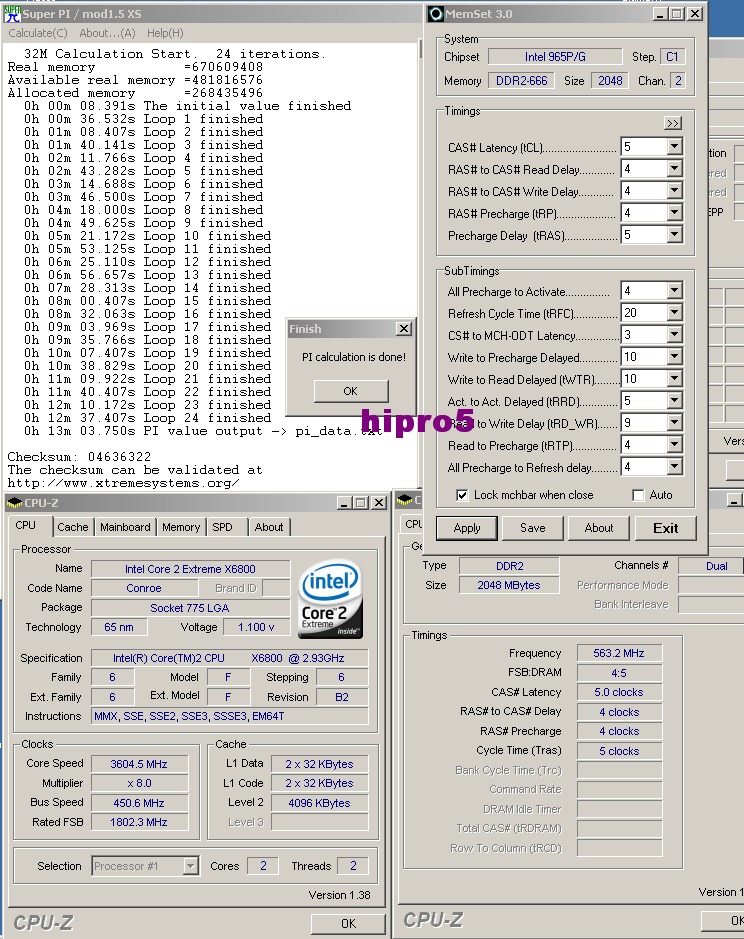Viewport: 744px width, 939px height.
Task: Click the Code Name value Conroe
Action: click(144, 588)
